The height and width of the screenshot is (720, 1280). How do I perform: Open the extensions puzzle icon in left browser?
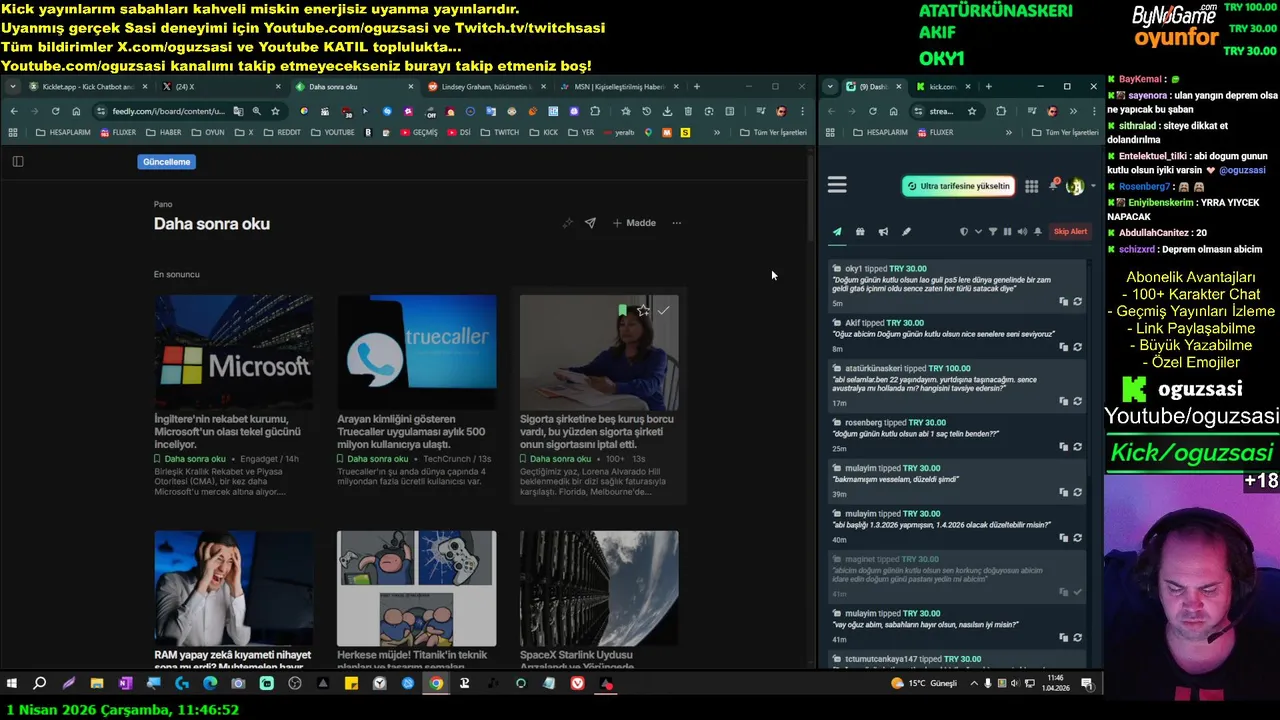[595, 111]
